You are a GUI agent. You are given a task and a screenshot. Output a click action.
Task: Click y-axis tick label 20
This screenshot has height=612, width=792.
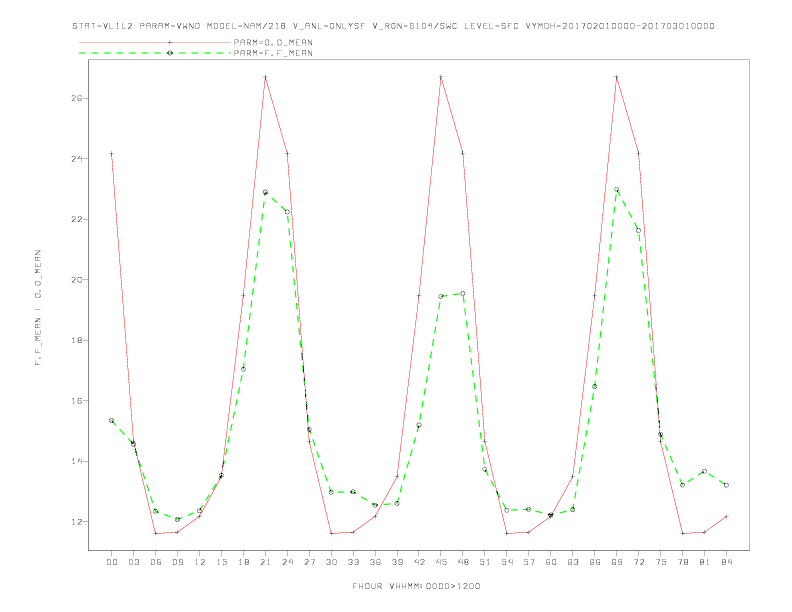77,280
